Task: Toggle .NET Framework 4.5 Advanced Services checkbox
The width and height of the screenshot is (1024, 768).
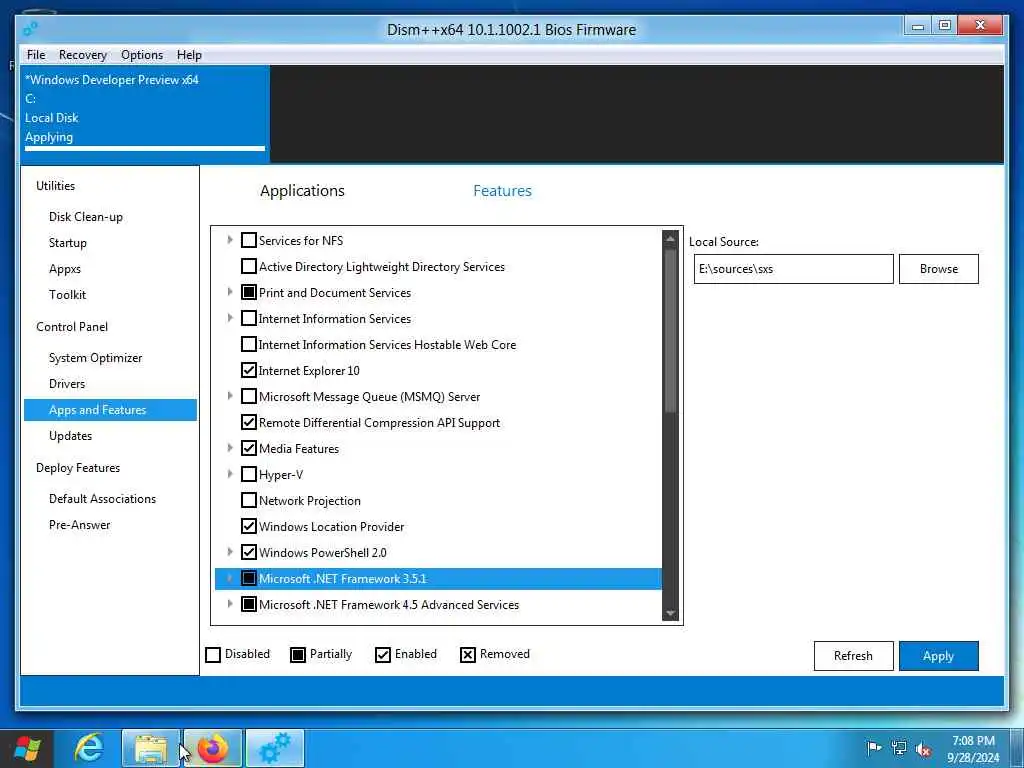Action: click(x=248, y=604)
